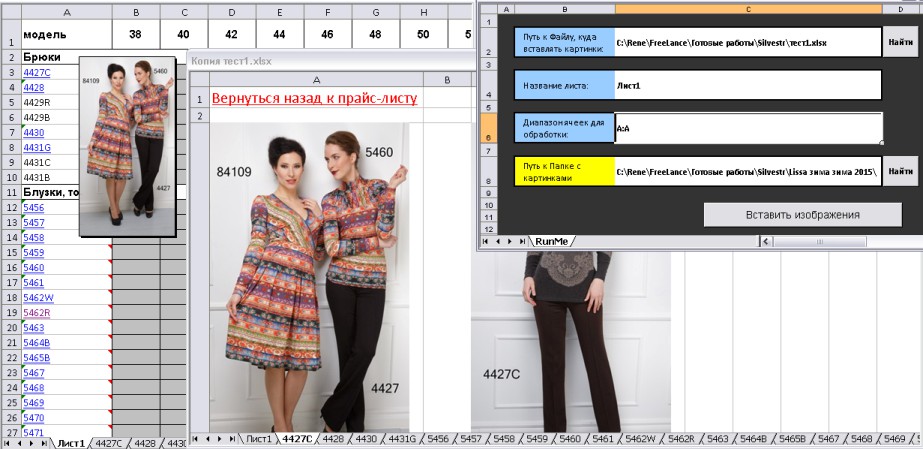
Task: Open the RunMe sheet tab
Action: 552,241
